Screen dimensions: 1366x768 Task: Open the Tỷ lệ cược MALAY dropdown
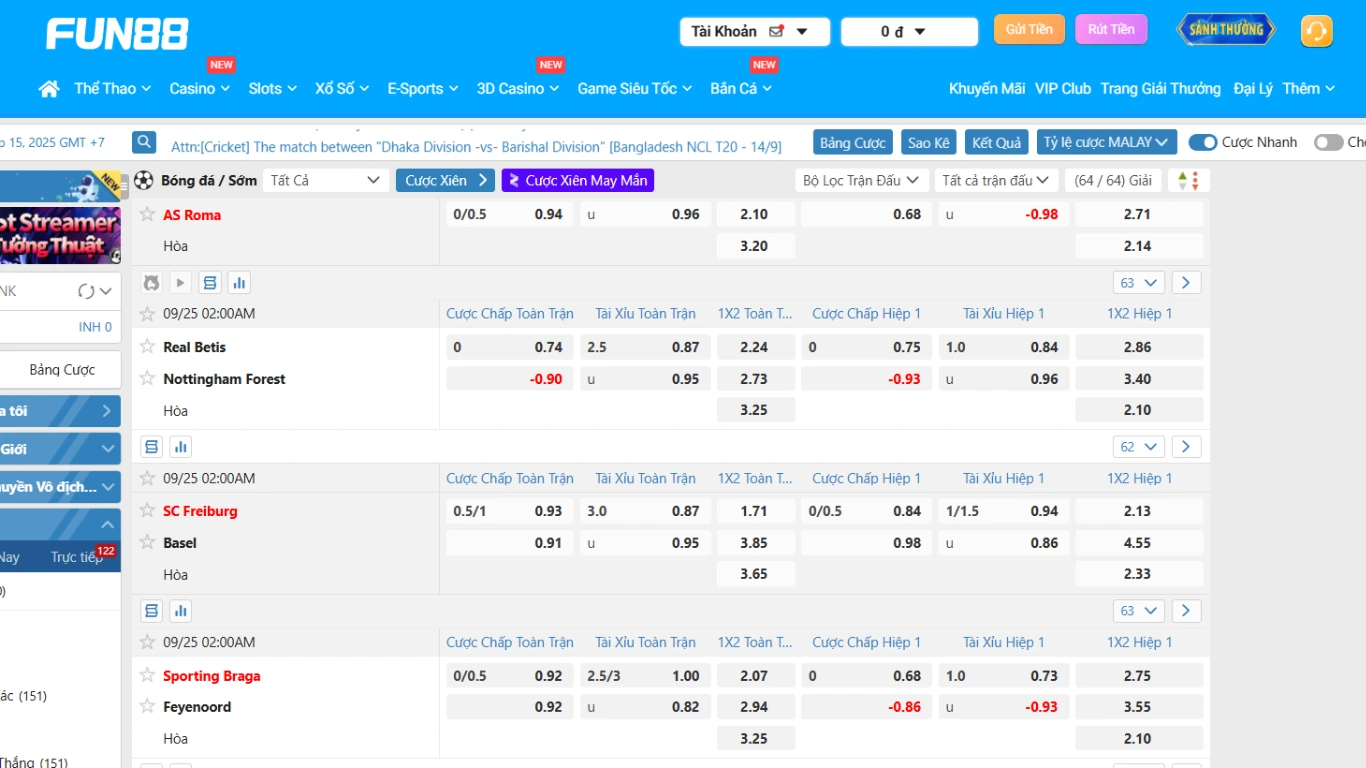[1106, 143]
